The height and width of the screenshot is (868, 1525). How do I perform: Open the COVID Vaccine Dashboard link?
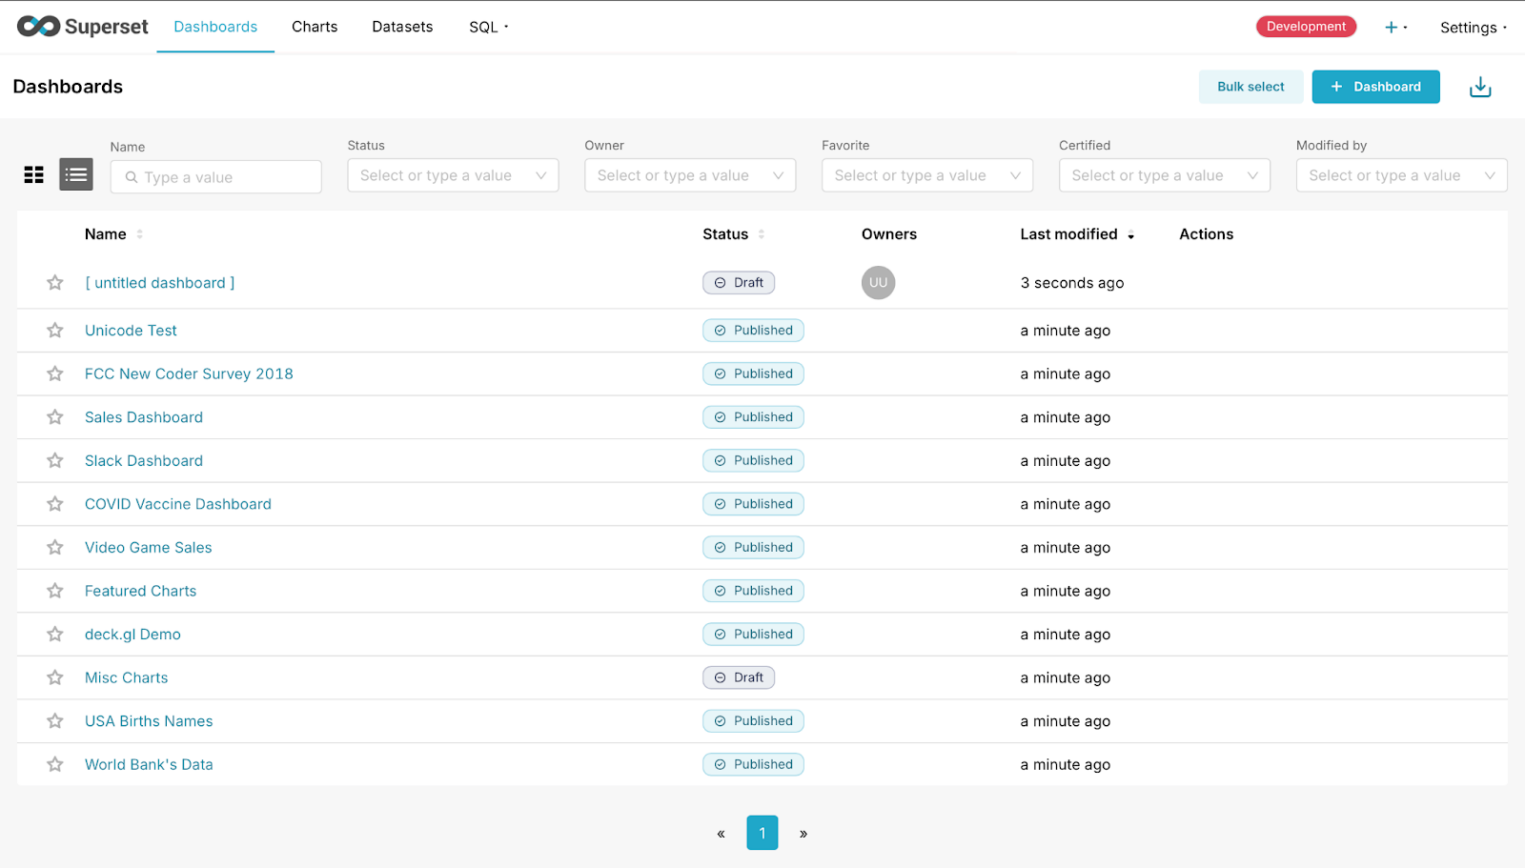click(178, 504)
